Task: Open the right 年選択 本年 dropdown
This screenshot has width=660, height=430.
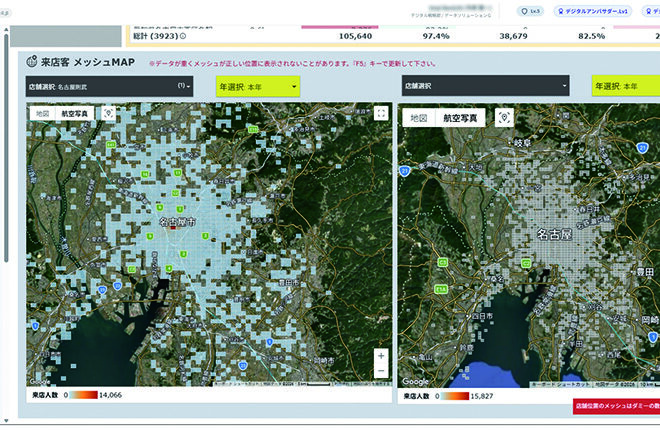Action: coord(625,87)
